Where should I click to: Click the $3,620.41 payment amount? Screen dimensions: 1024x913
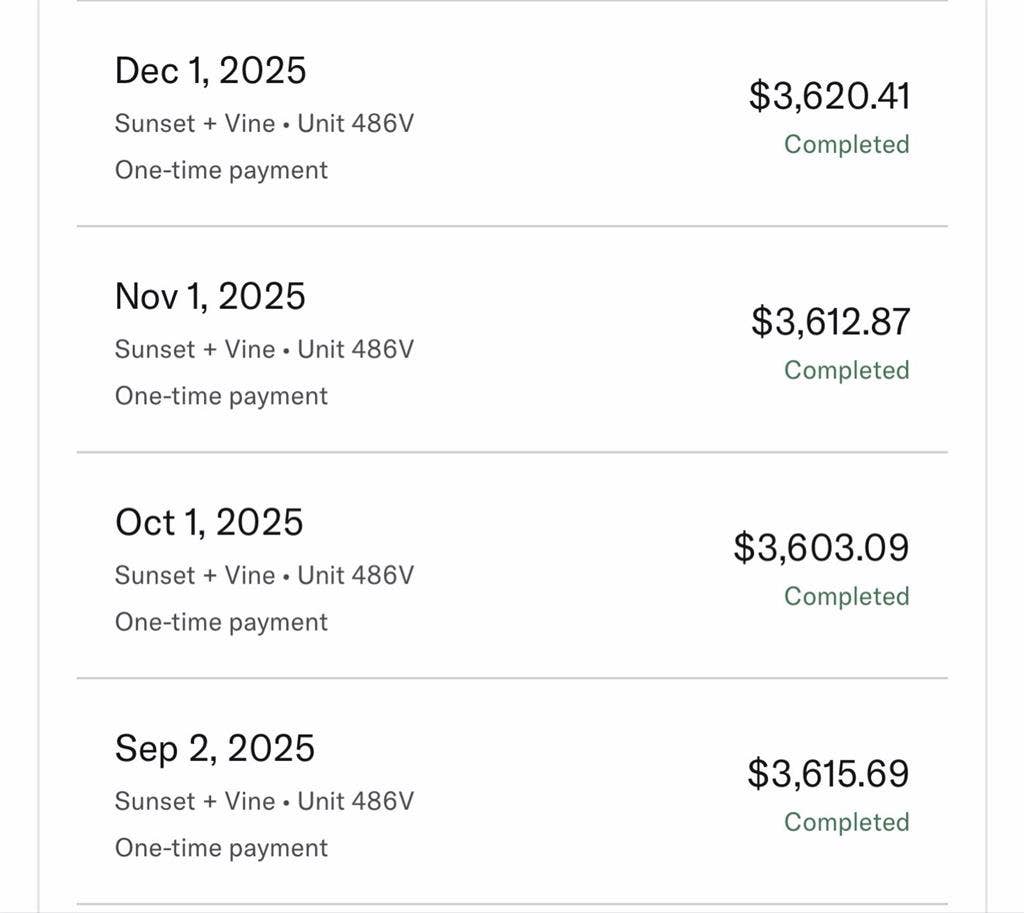click(x=829, y=96)
